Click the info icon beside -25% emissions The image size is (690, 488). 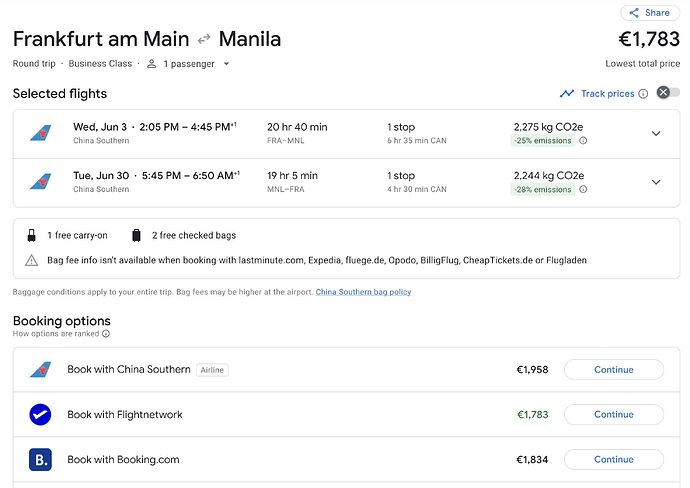click(x=583, y=141)
